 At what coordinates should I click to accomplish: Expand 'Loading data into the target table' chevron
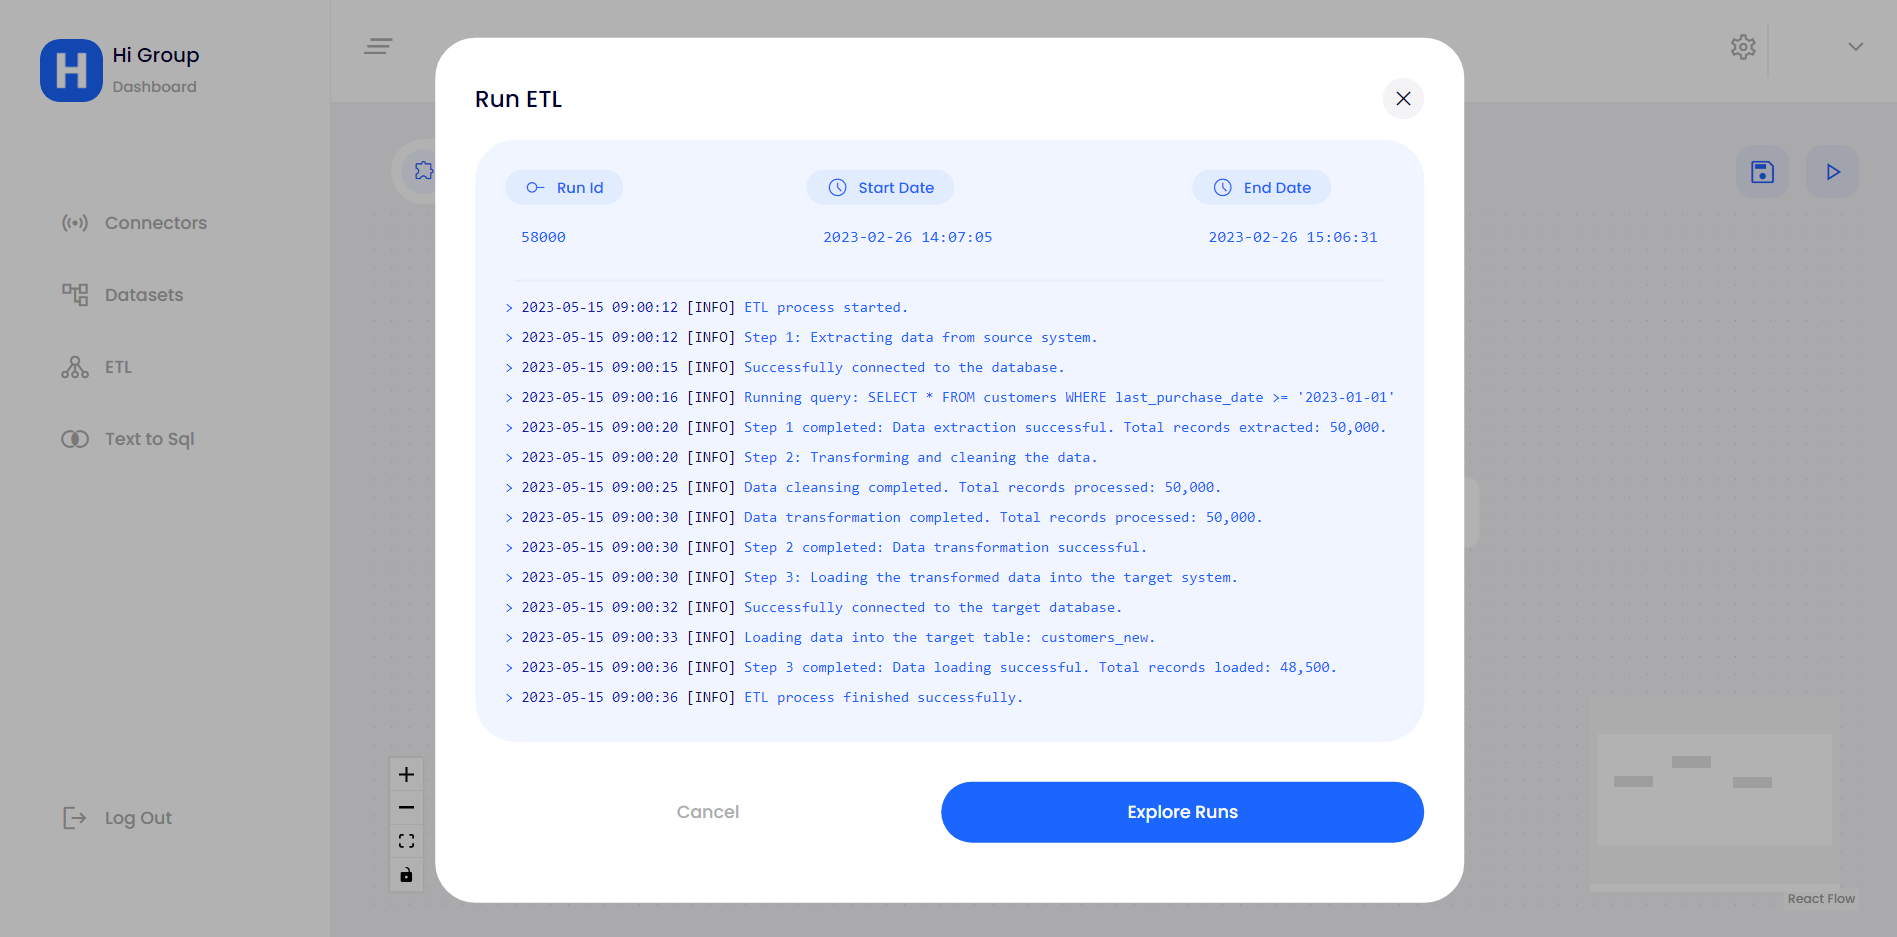(509, 638)
